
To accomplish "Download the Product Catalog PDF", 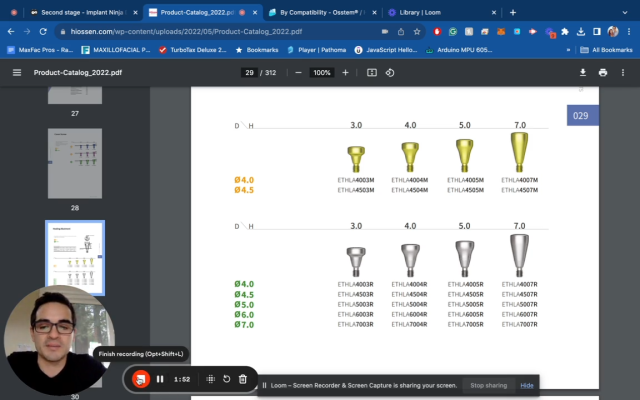I will click(x=583, y=73).
